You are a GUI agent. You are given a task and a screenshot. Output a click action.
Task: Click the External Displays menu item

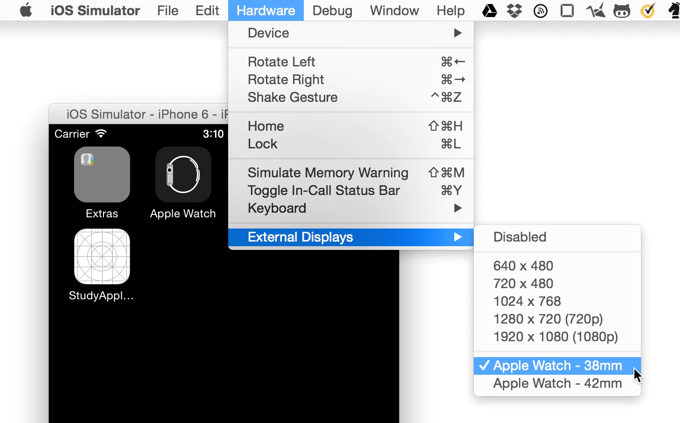click(351, 237)
